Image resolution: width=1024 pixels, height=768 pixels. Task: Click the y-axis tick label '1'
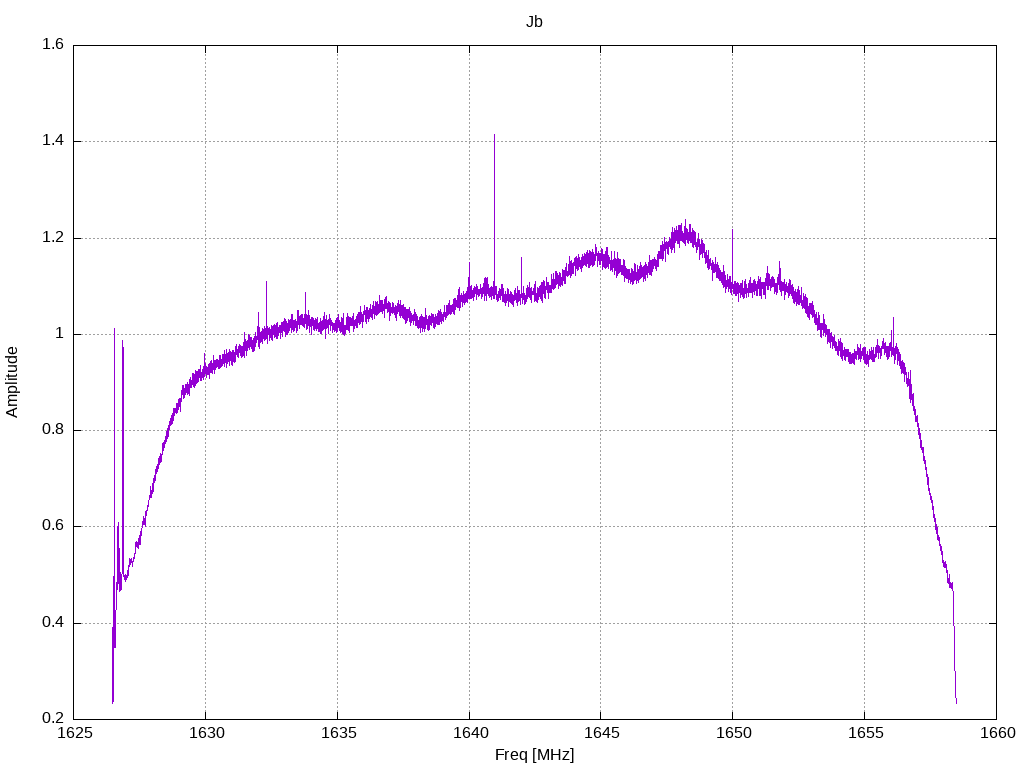(x=59, y=334)
